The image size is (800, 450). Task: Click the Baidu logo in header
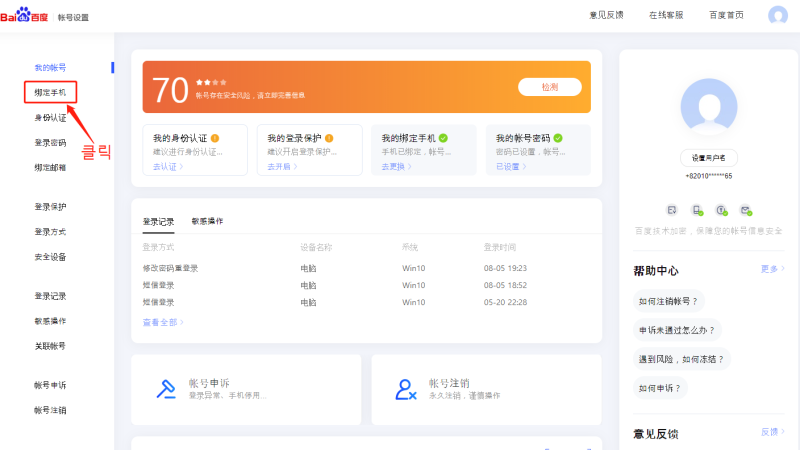click(24, 15)
